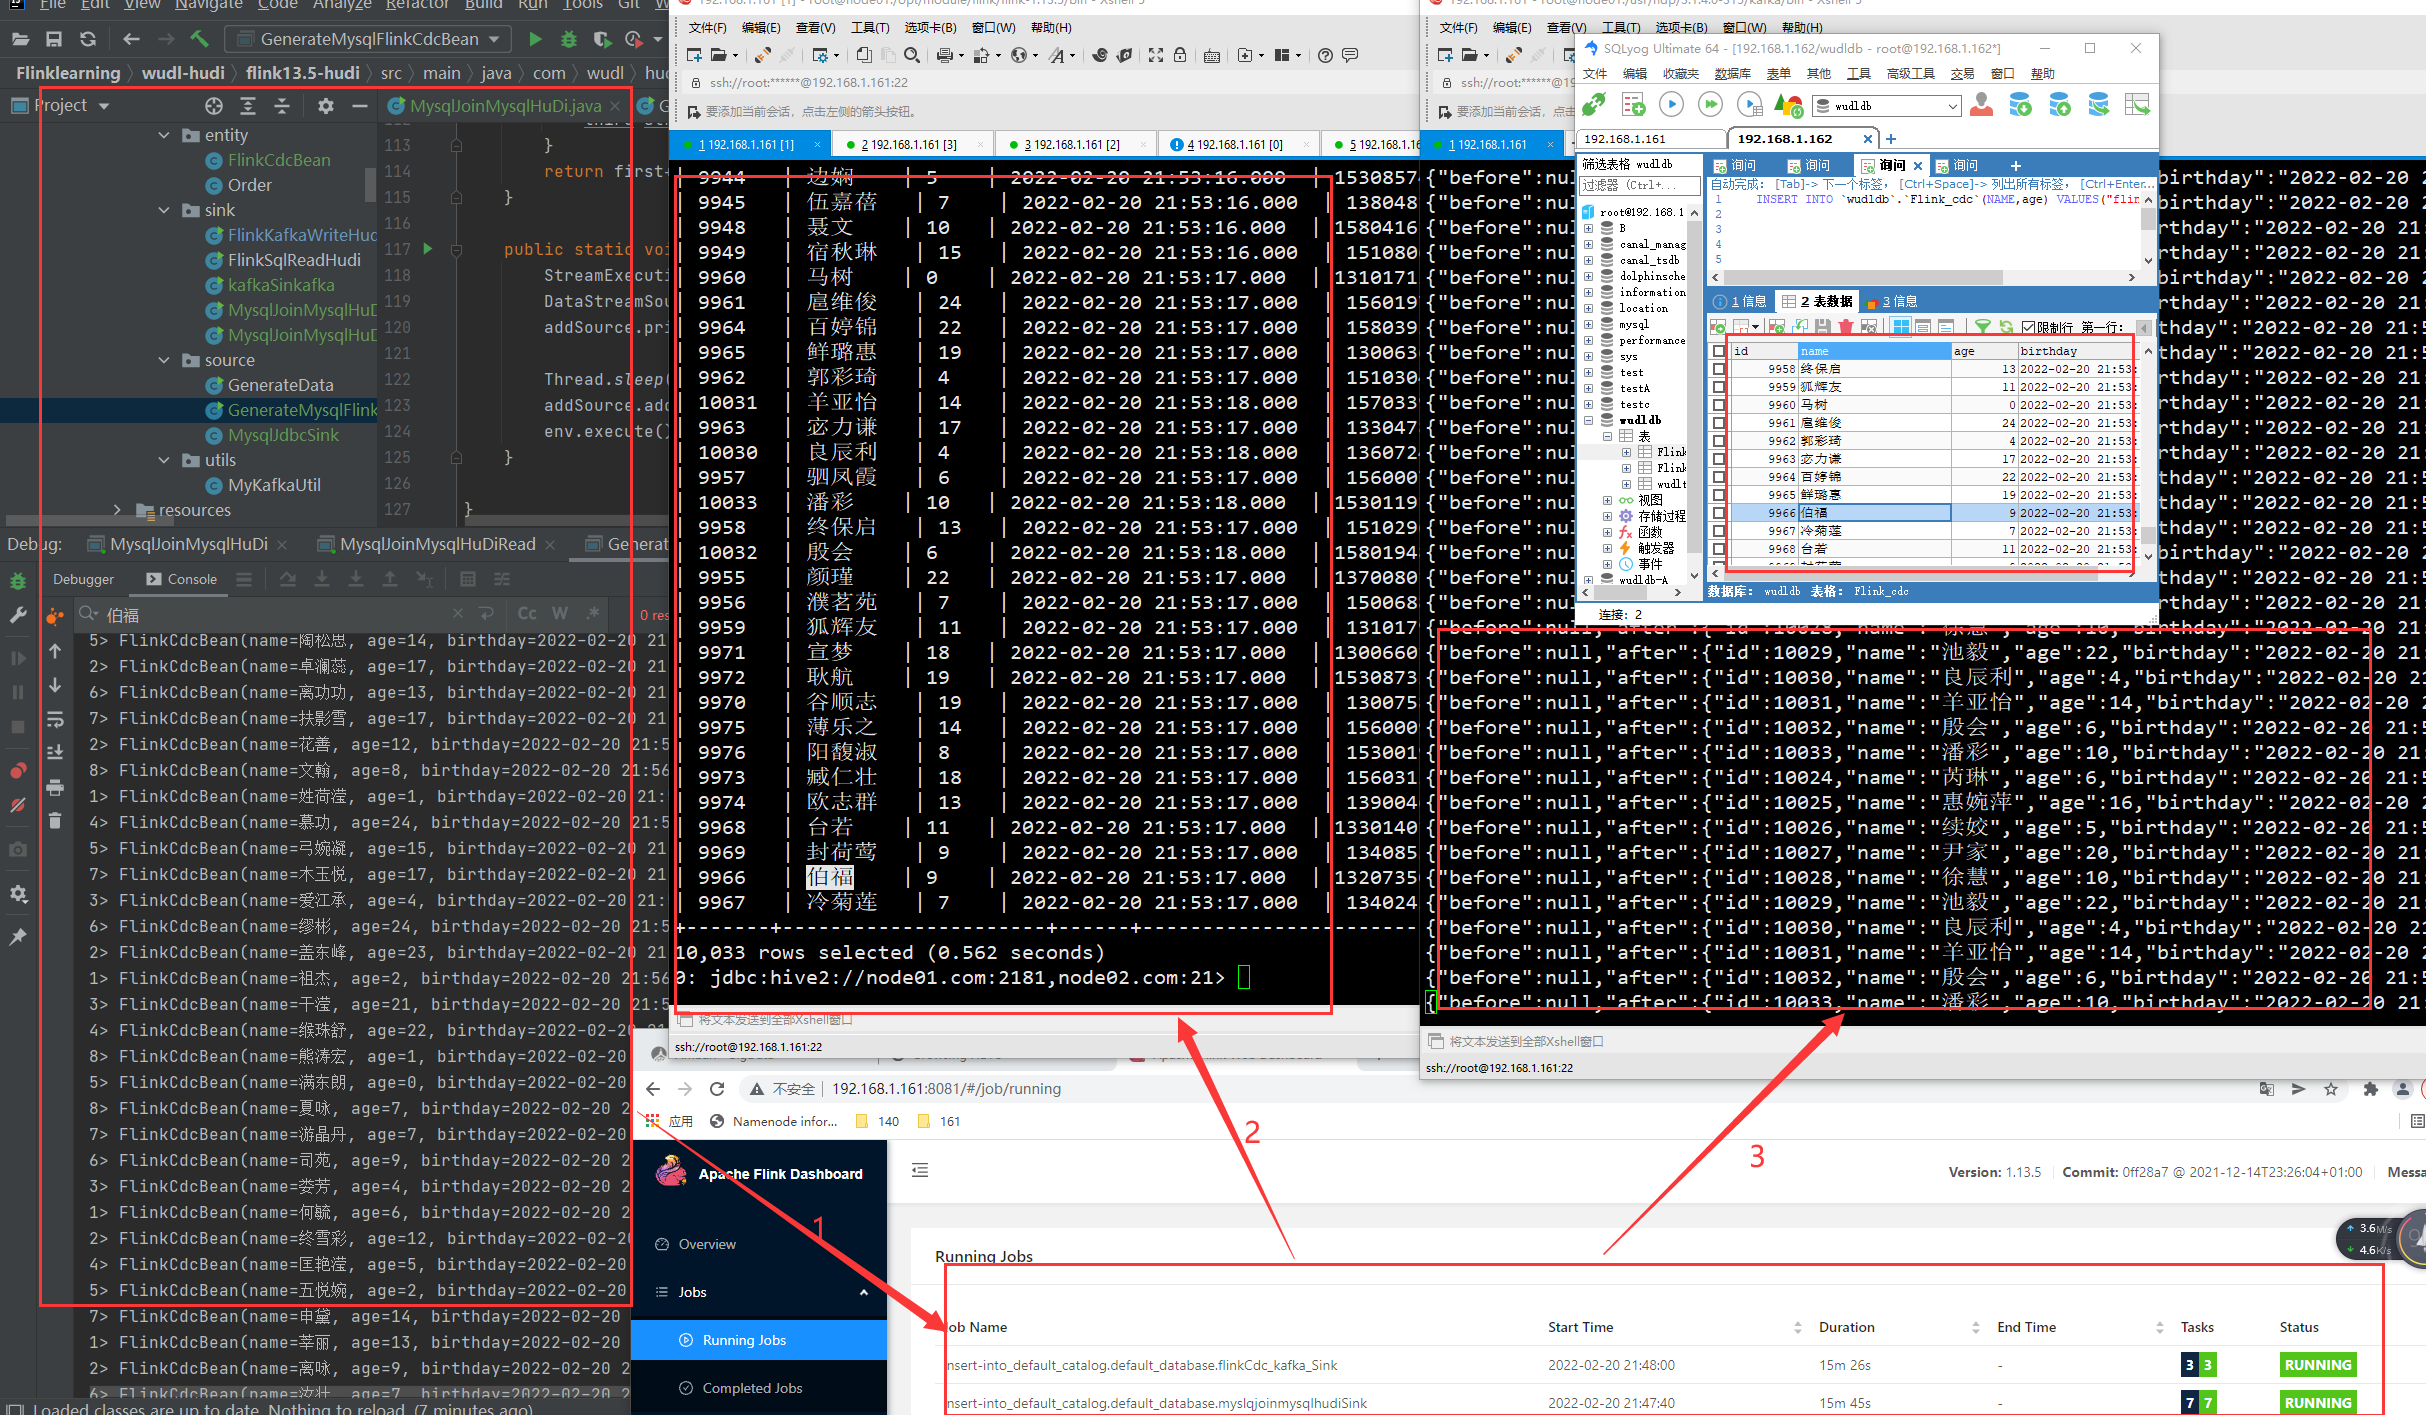The width and height of the screenshot is (2426, 1415).
Task: Click the browser reload icon on Flink page
Action: pyautogui.click(x=717, y=1088)
